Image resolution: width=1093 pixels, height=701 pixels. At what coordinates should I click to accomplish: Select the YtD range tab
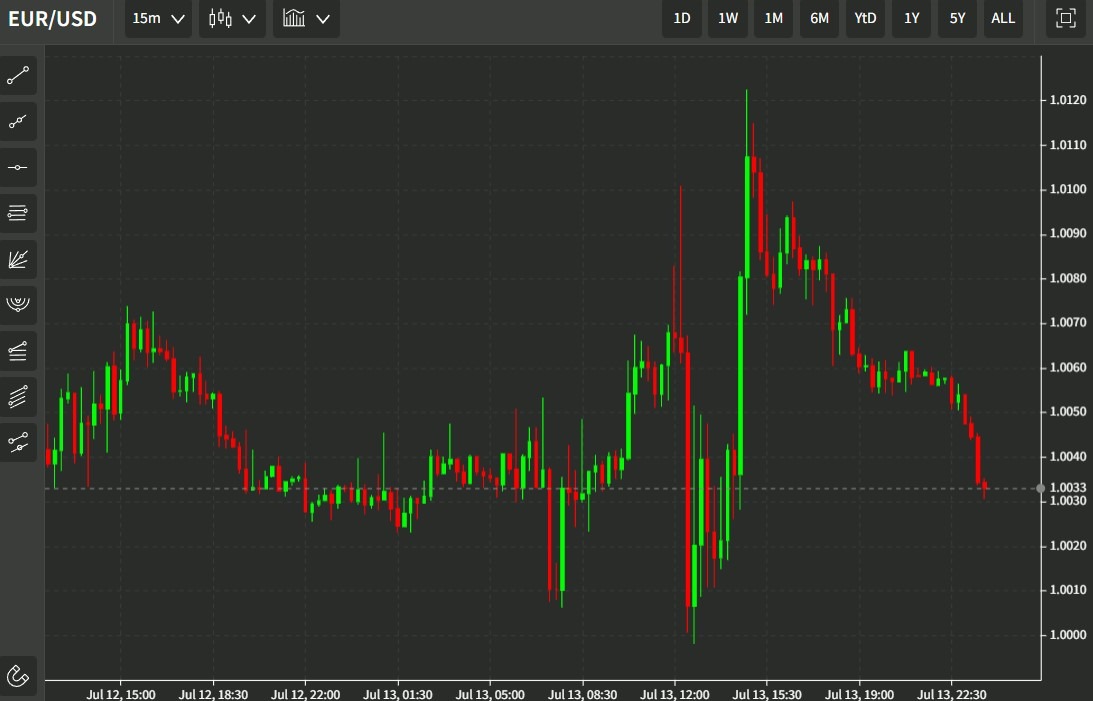pyautogui.click(x=865, y=18)
